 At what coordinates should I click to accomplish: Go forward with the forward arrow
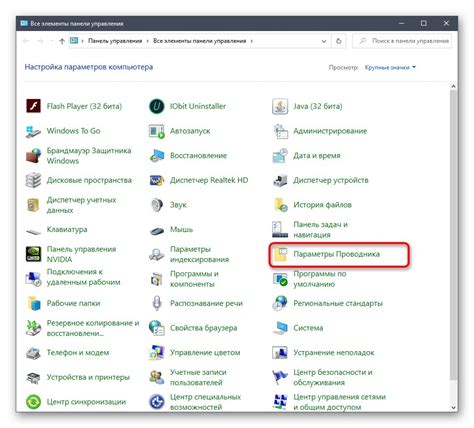[40, 41]
